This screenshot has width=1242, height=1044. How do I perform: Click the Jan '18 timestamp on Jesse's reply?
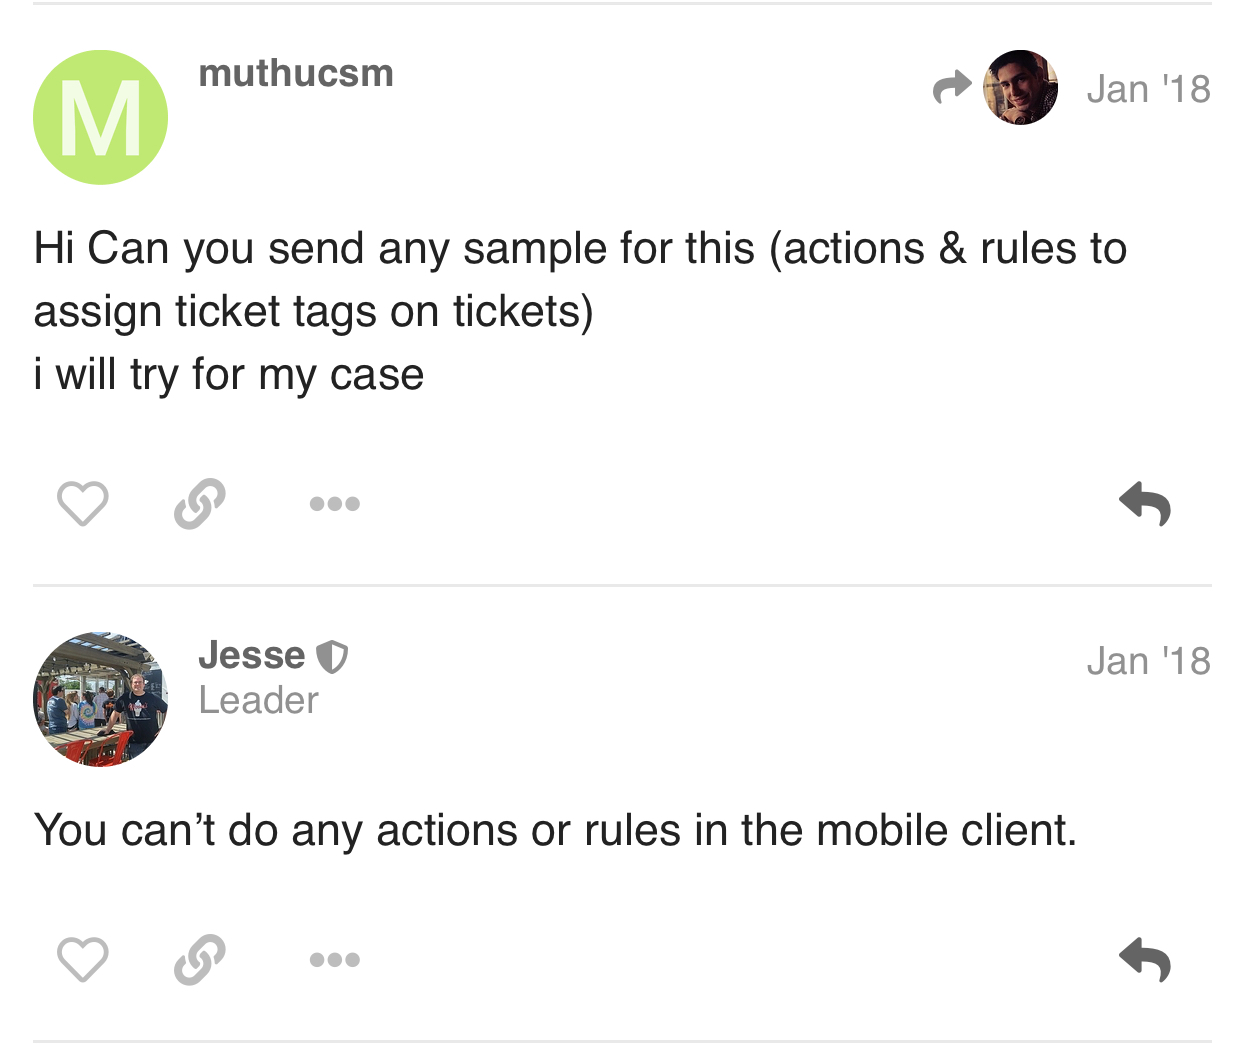point(1149,660)
